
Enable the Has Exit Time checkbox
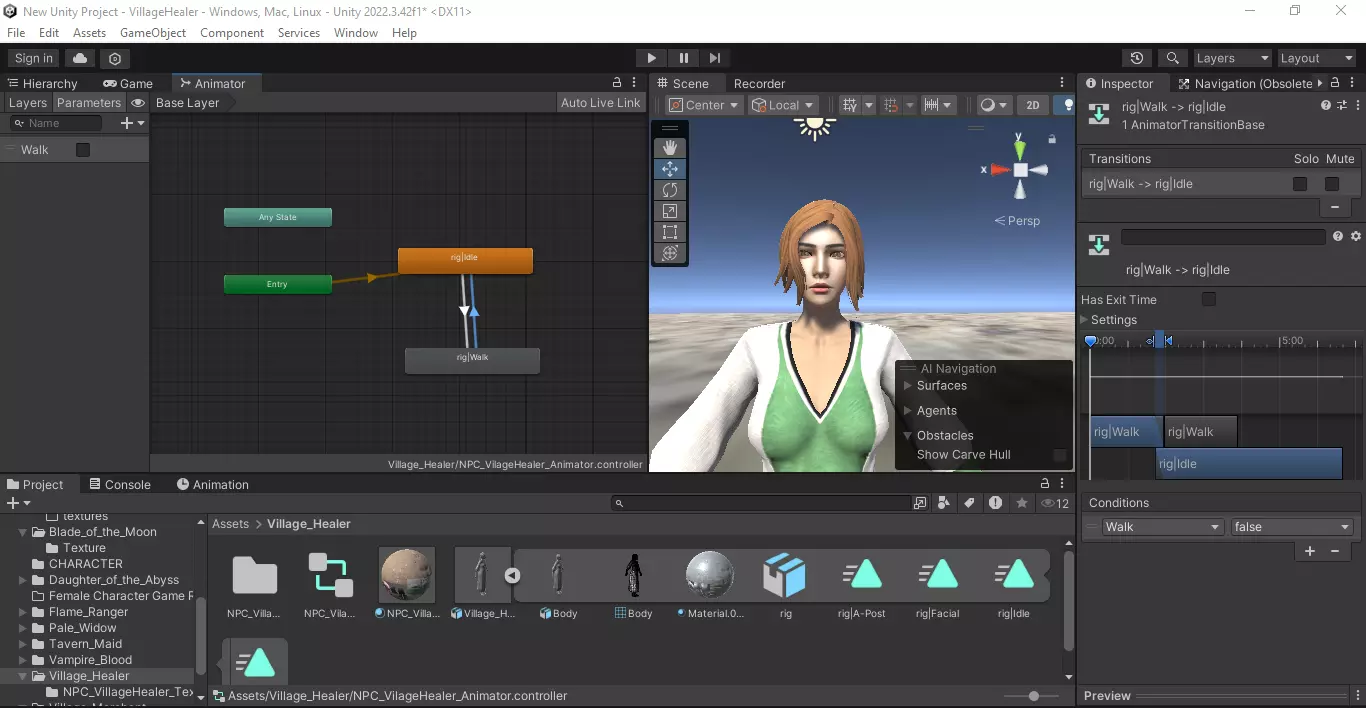point(1209,299)
